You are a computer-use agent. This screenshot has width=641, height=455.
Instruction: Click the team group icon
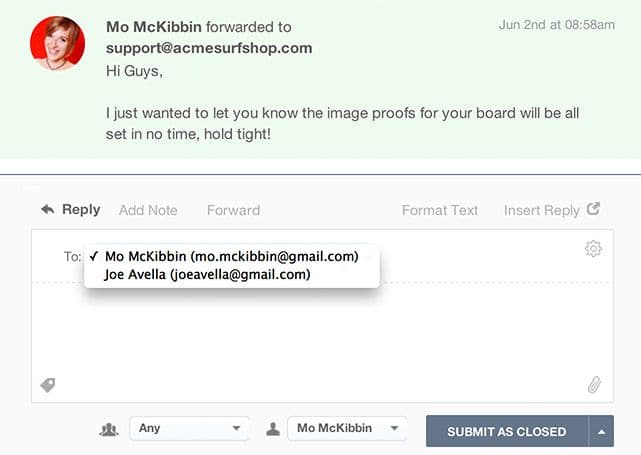(109, 429)
